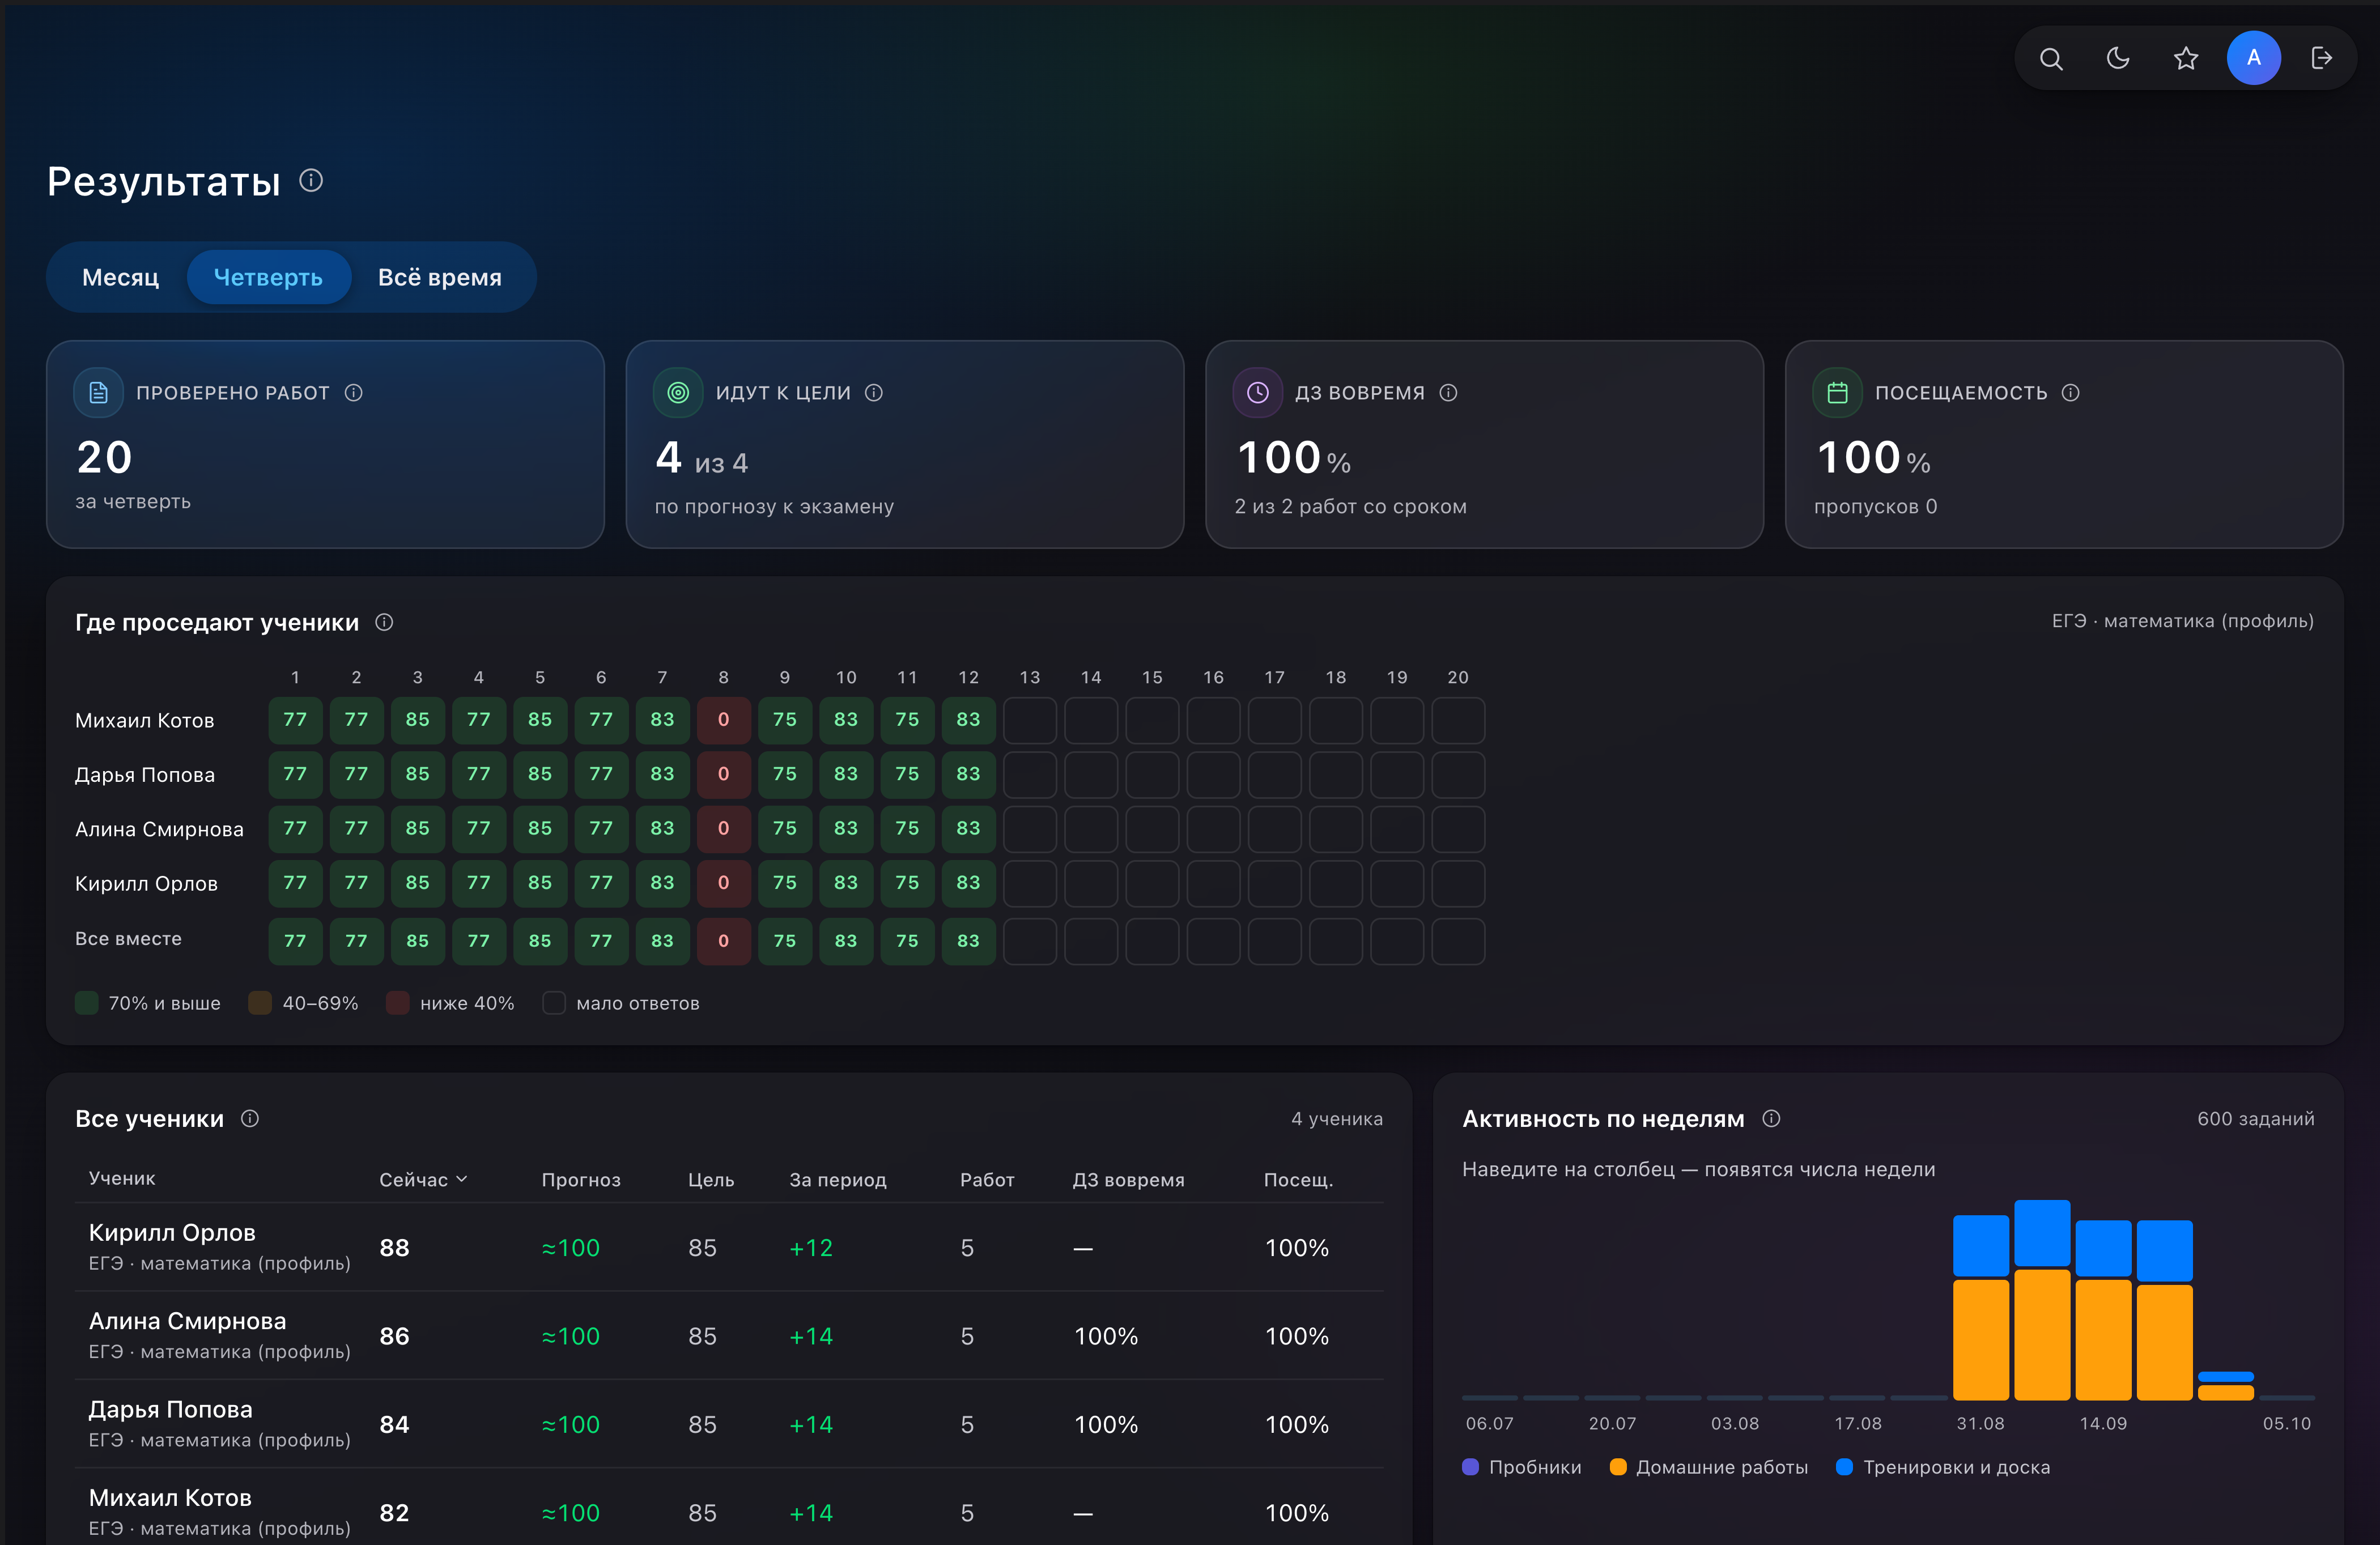Open the user avatar 'A'
Image resolution: width=2380 pixels, height=1545 pixels.
coord(2253,58)
